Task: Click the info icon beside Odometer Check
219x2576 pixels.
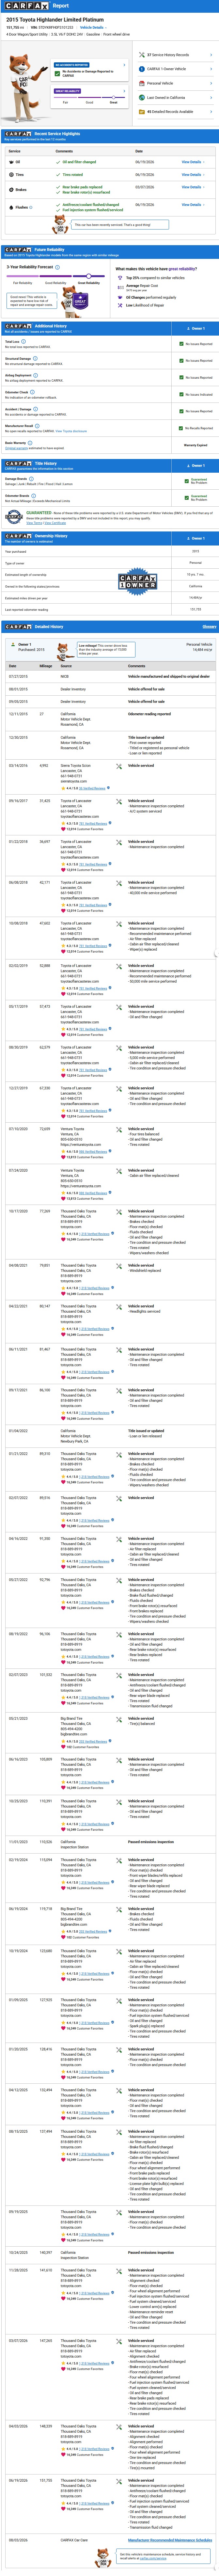Action: point(32,392)
